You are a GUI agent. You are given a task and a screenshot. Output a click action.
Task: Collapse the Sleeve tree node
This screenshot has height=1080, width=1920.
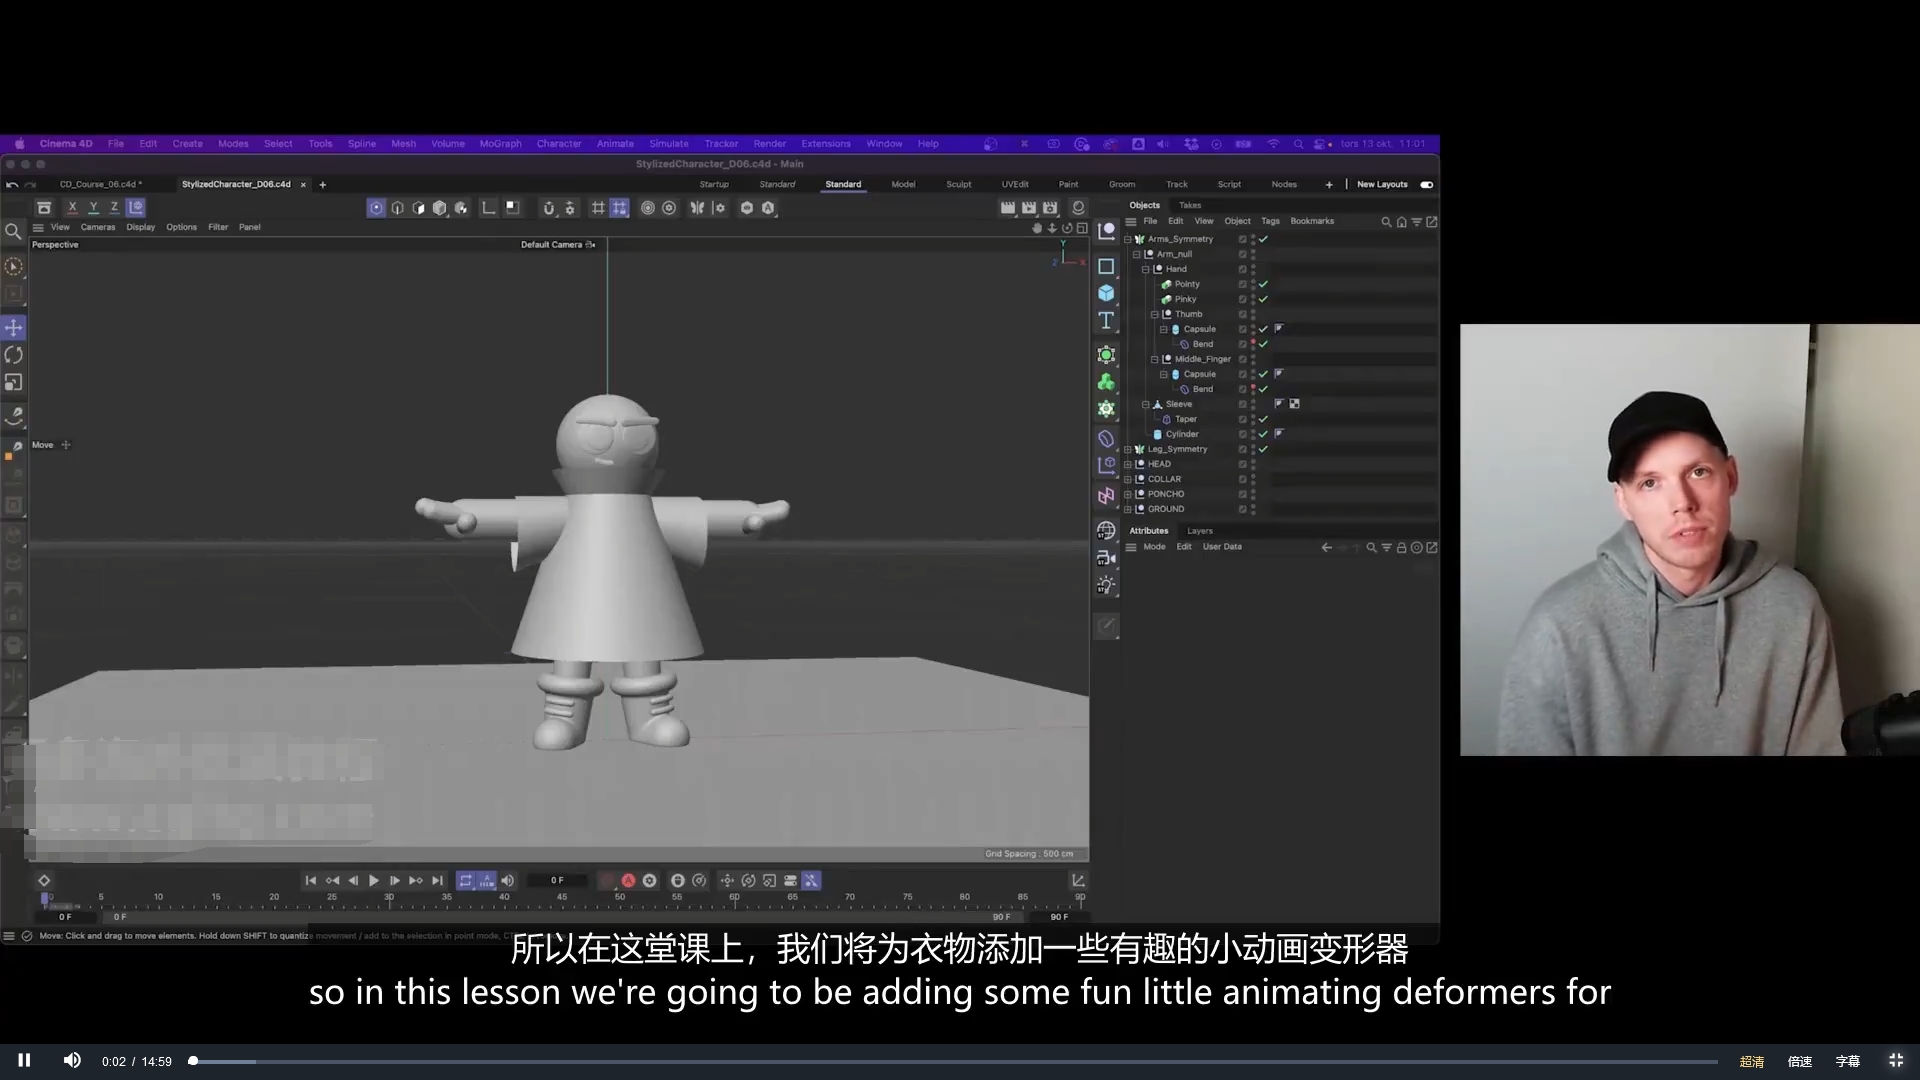click(x=1146, y=405)
